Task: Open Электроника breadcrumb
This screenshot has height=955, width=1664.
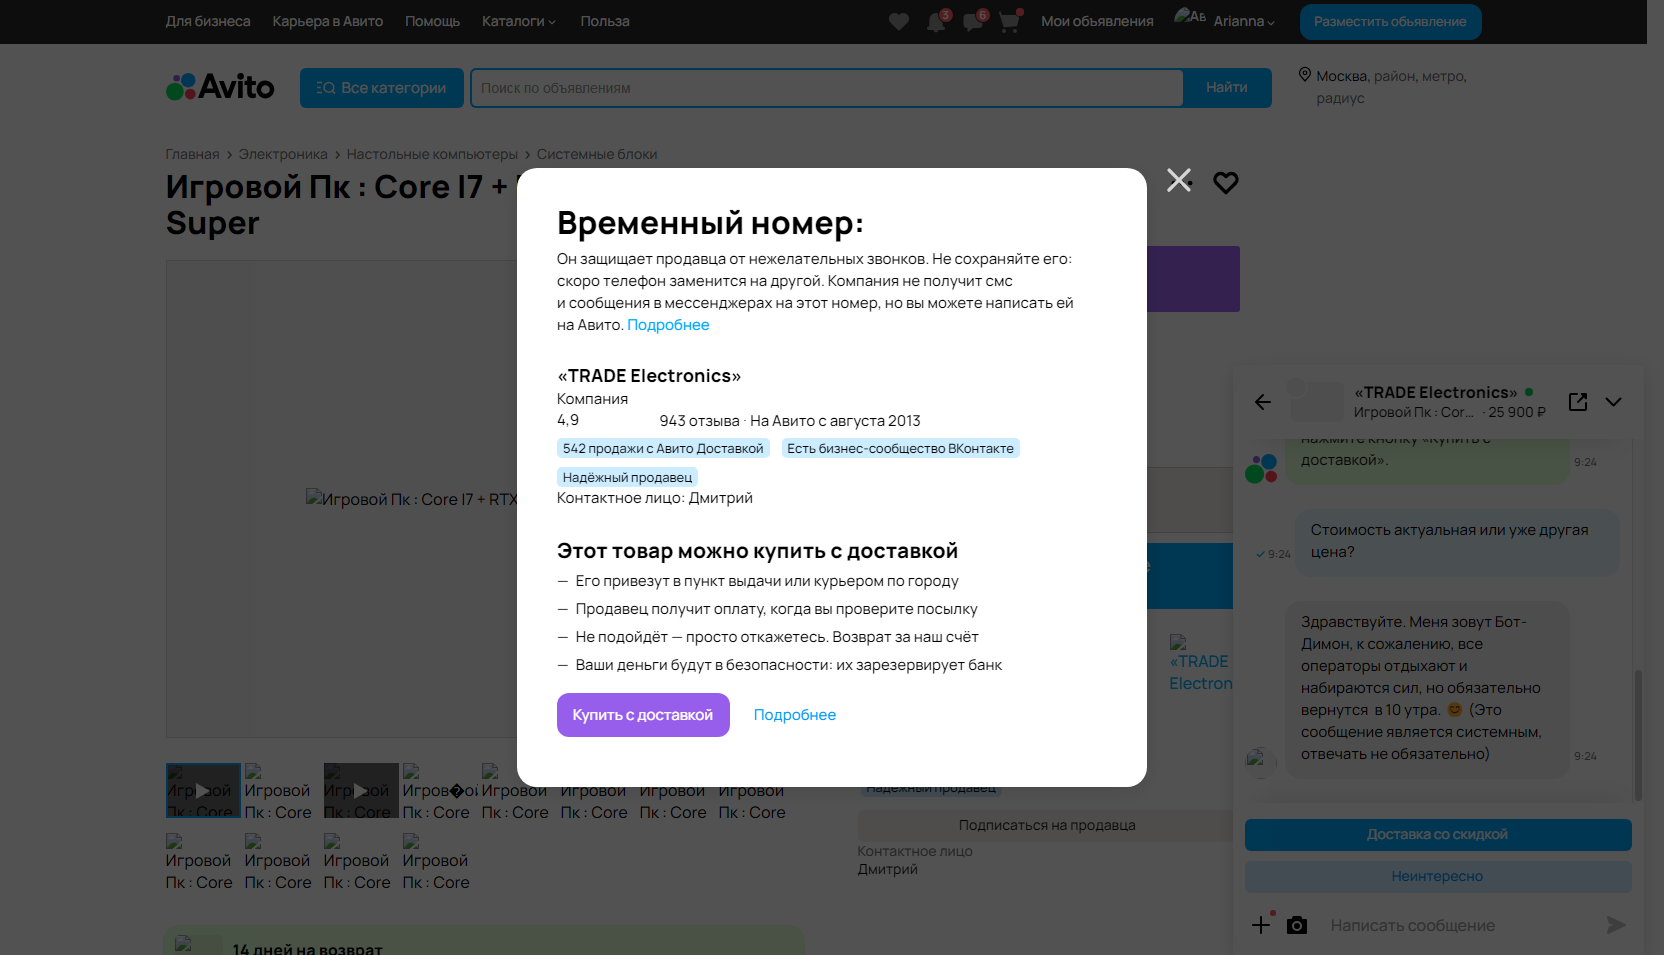Action: tap(283, 154)
